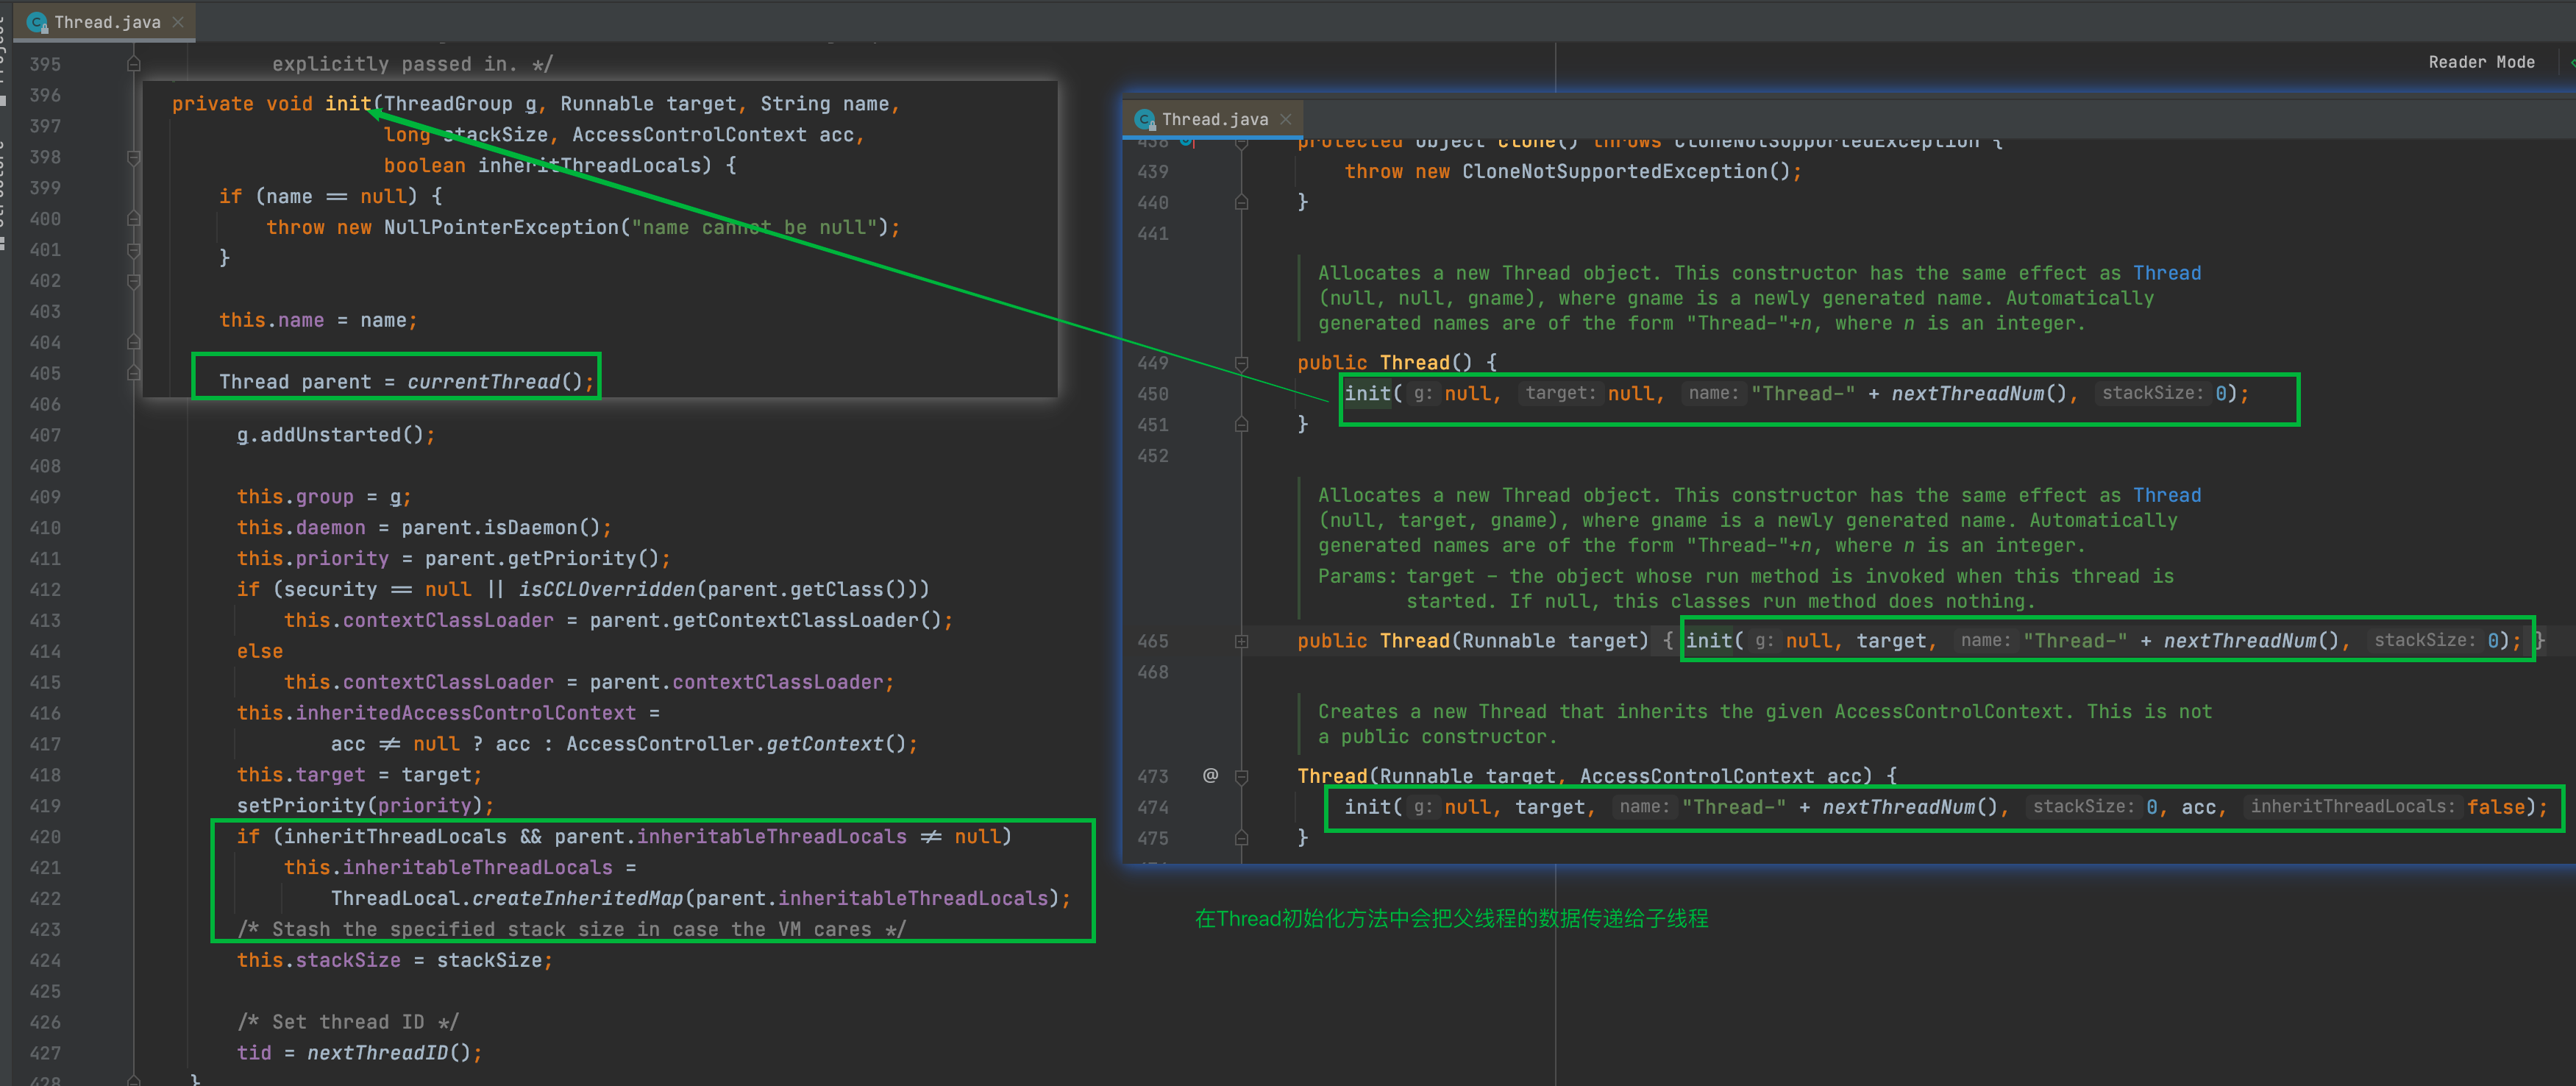Close the left Thread.java tab
Viewport: 2576px width, 1086px height.
(x=178, y=22)
